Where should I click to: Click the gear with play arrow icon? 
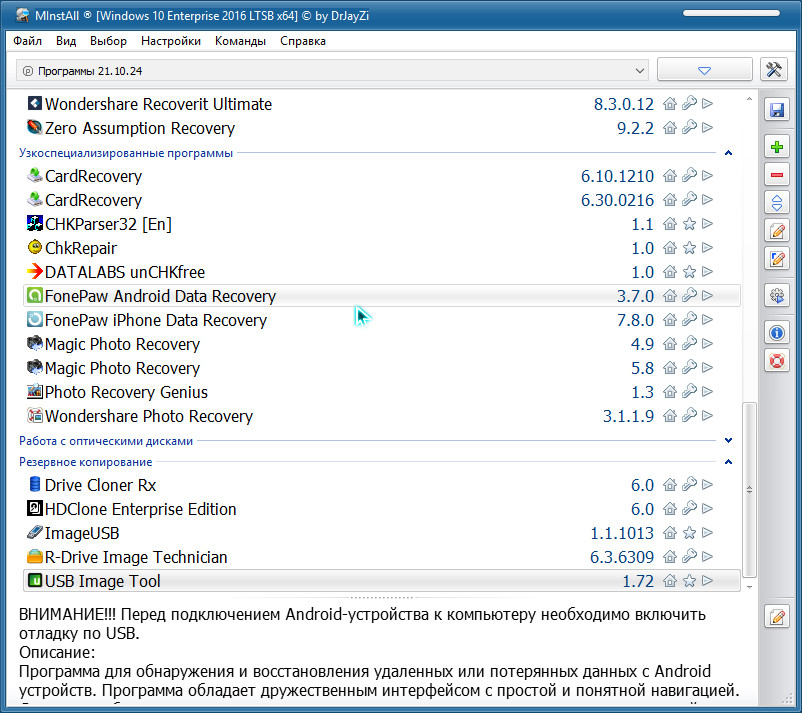tap(776, 295)
